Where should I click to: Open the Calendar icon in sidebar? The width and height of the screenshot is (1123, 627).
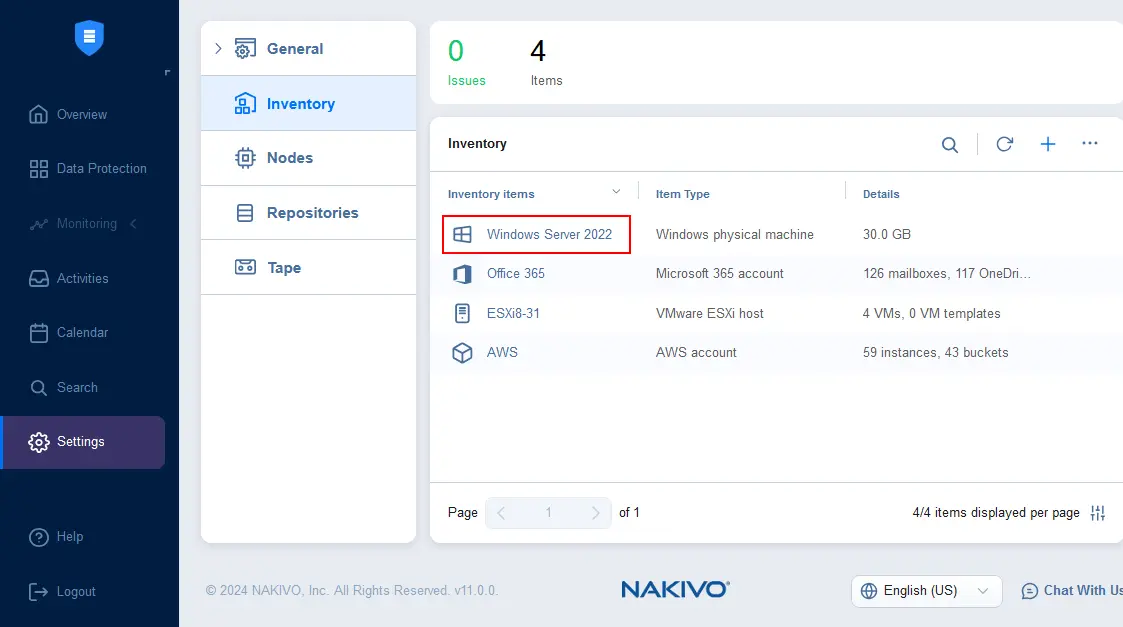click(39, 333)
